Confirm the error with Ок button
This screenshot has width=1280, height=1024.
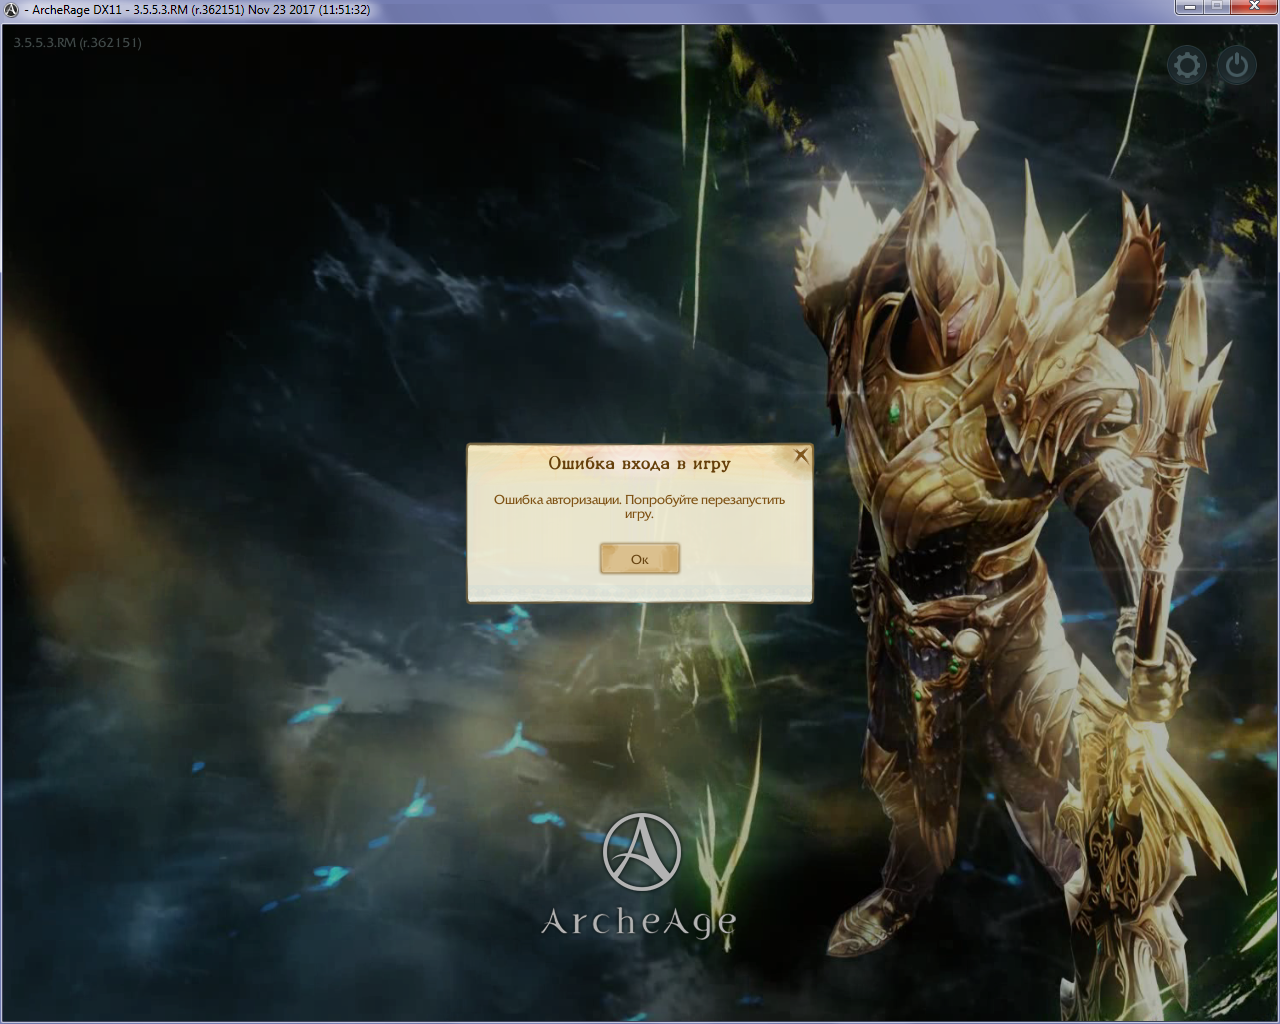pyautogui.click(x=640, y=559)
